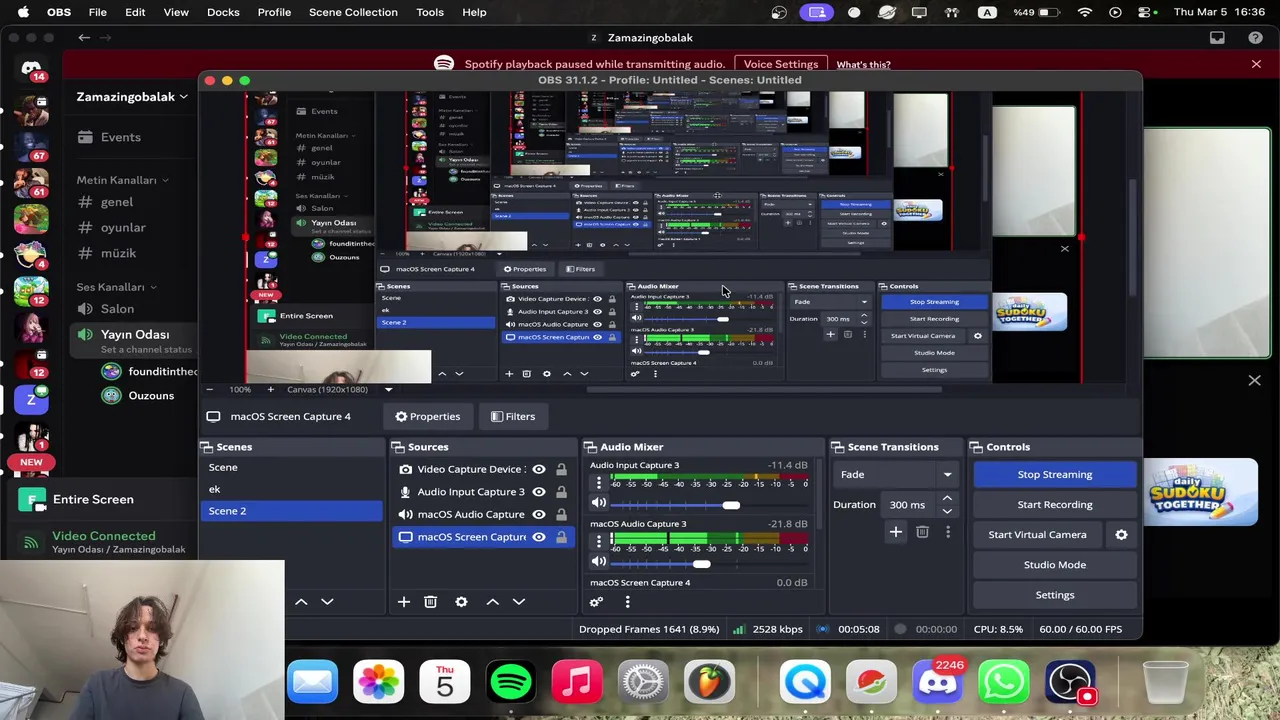Image resolution: width=1280 pixels, height=720 pixels.
Task: Open Discord direct messages home icon
Action: [x=31, y=68]
